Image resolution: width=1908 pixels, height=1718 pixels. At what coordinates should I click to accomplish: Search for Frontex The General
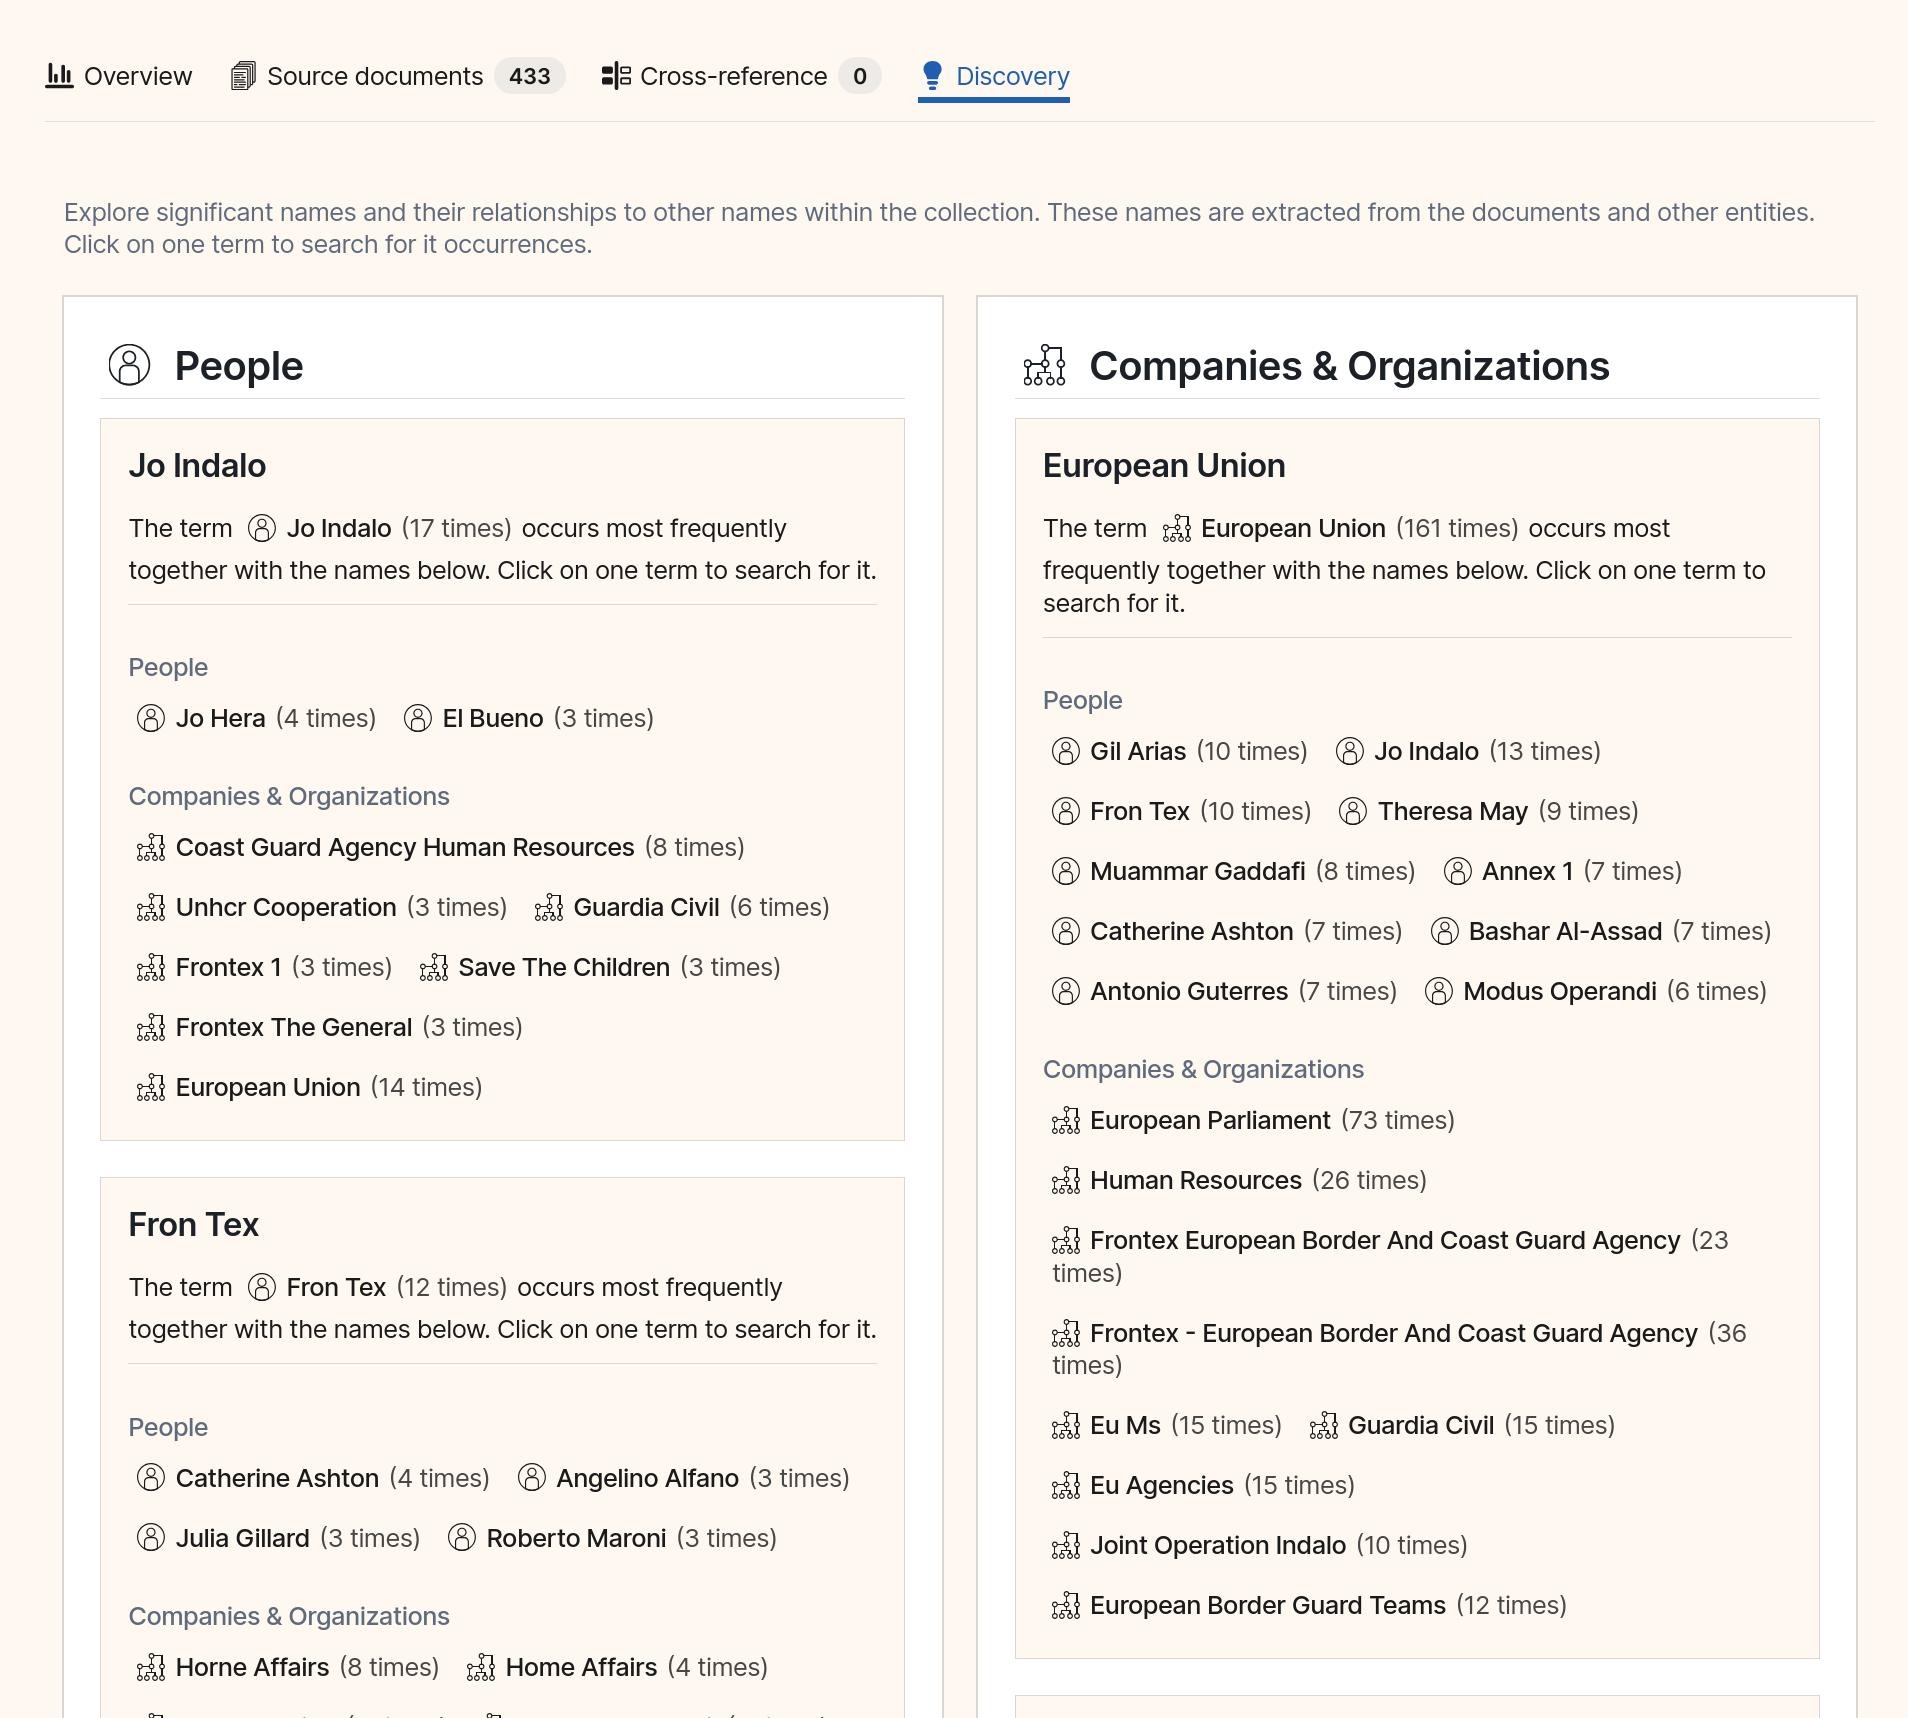coord(329,1027)
